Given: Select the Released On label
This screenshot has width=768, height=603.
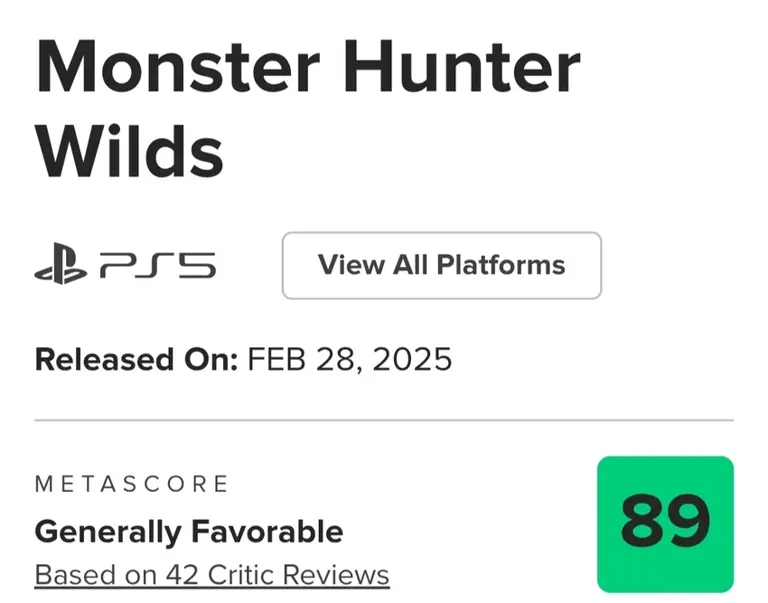Looking at the screenshot, I should [135, 359].
